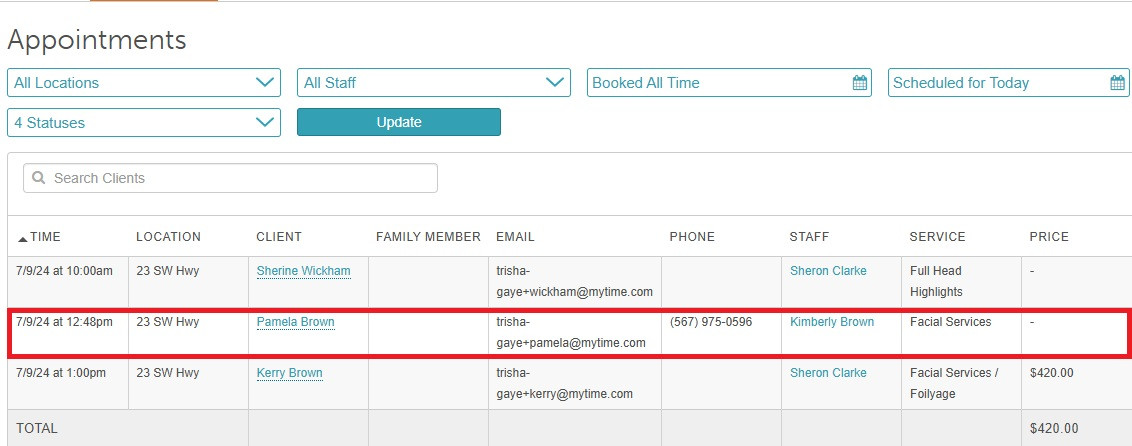Click 23 SW Hwy in Kerry Brown row

tap(167, 373)
